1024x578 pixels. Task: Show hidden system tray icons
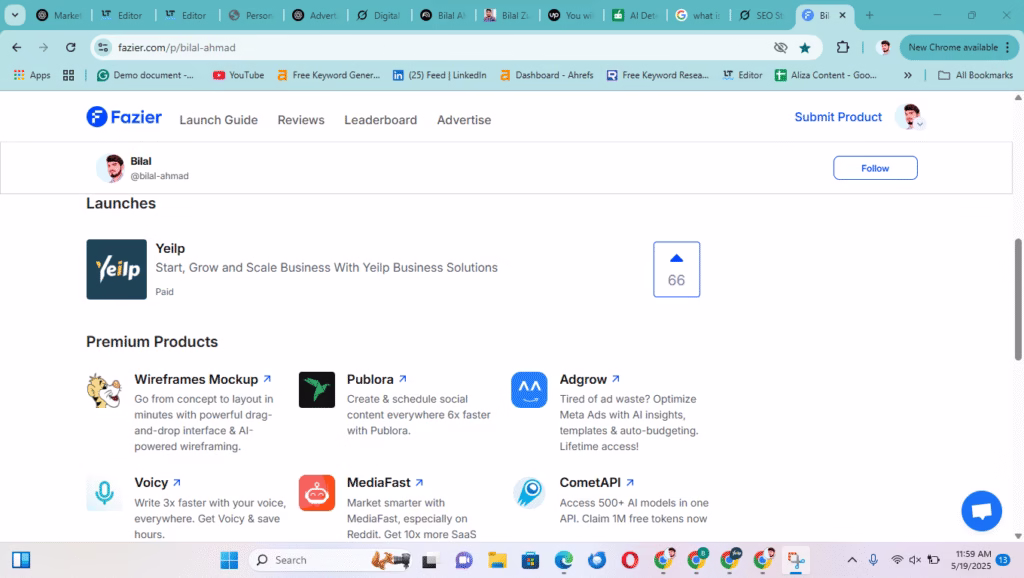[852, 560]
